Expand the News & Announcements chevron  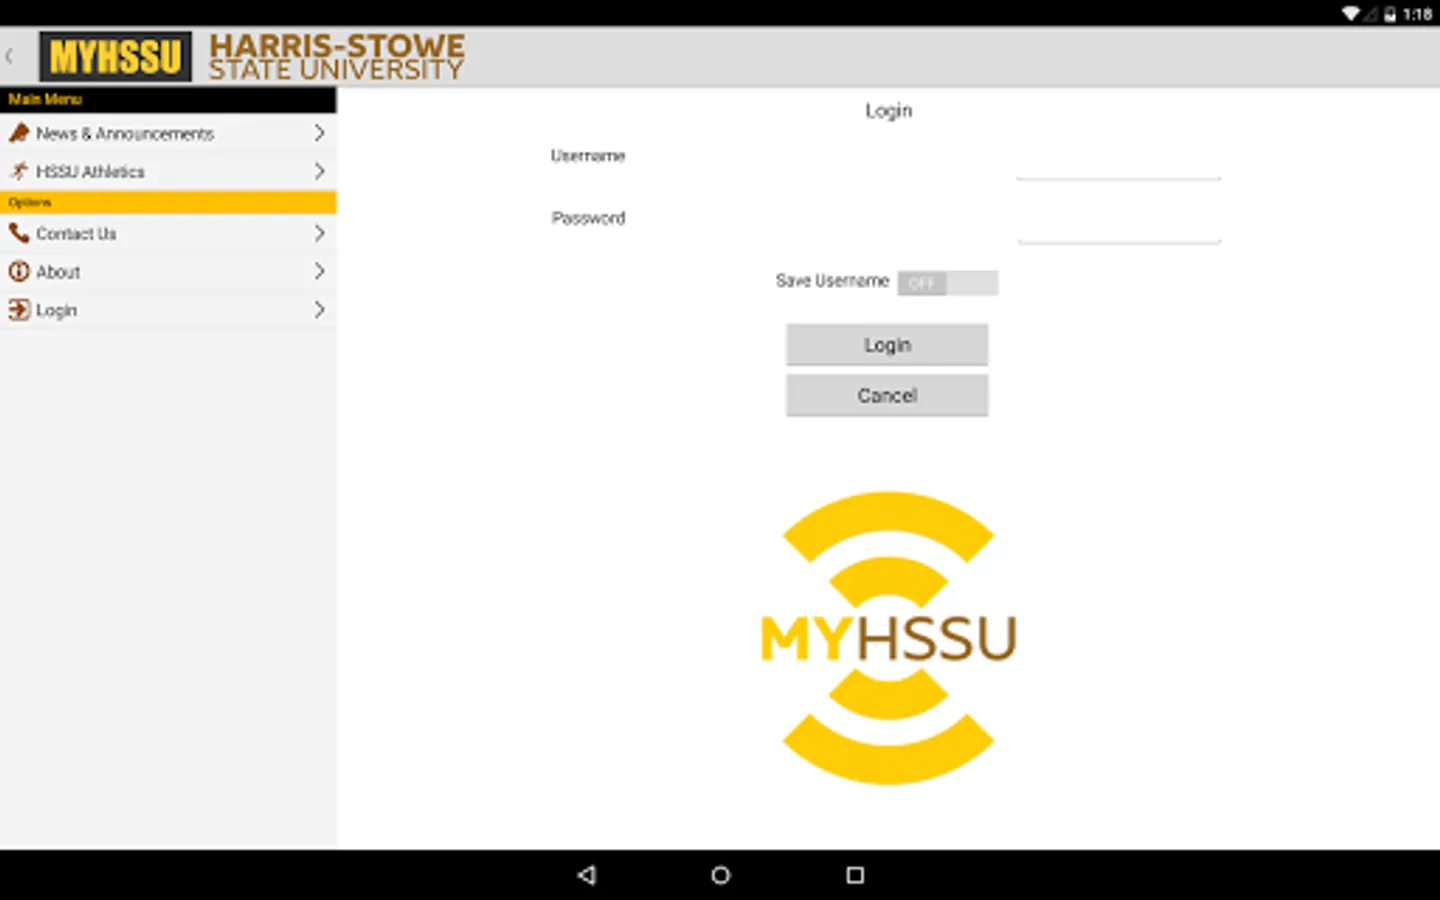(319, 133)
